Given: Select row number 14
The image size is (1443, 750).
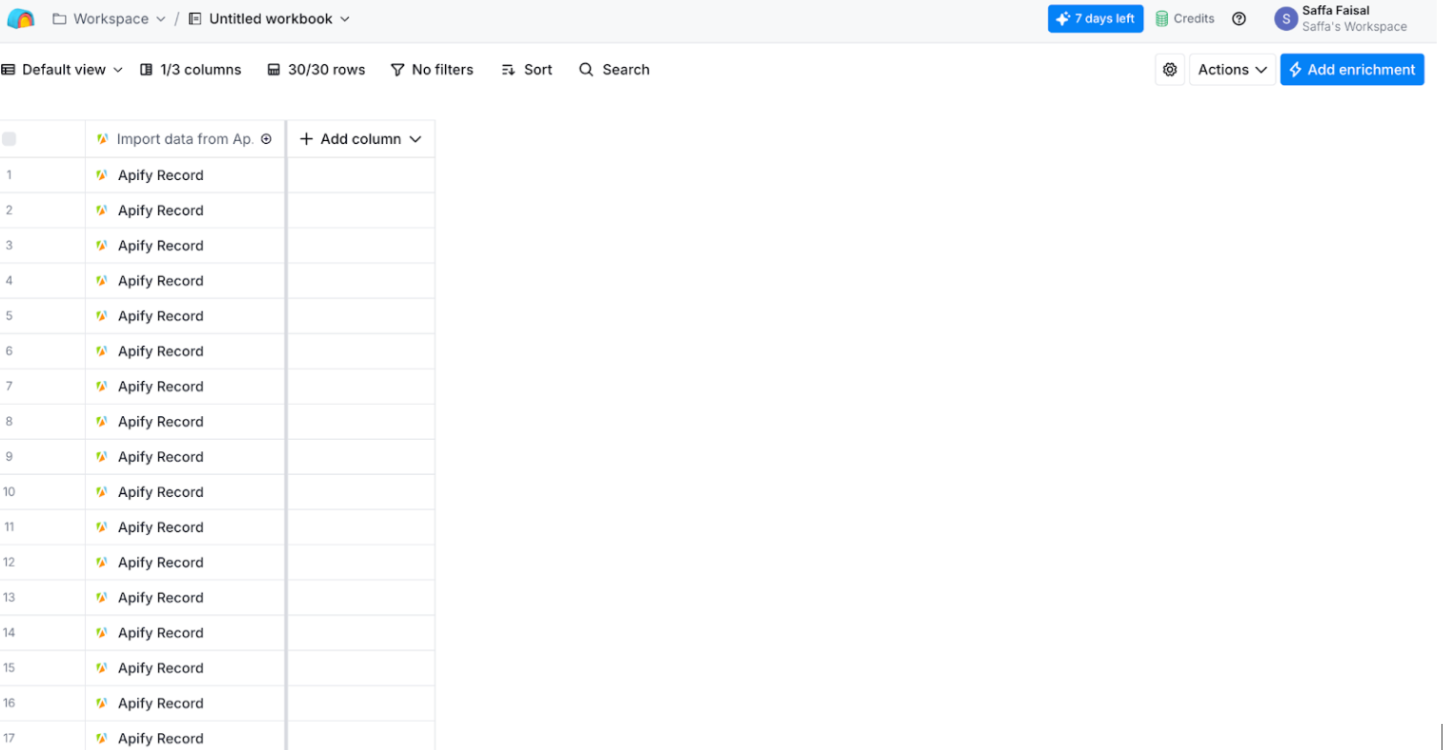Looking at the screenshot, I should 9,633.
